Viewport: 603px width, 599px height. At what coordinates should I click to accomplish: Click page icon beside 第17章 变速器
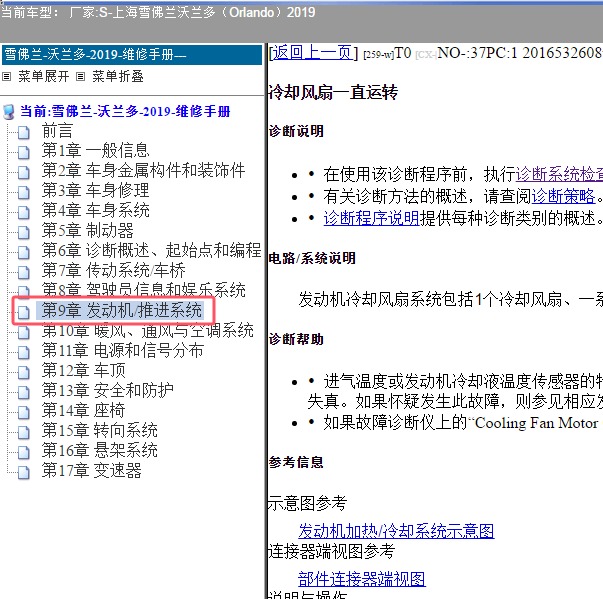click(x=24, y=472)
